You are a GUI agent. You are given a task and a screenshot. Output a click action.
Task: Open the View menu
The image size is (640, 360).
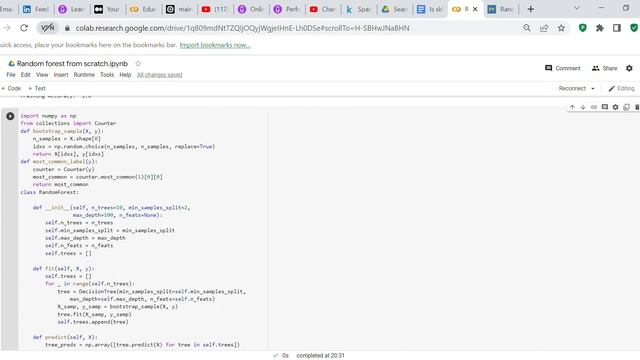42,75
